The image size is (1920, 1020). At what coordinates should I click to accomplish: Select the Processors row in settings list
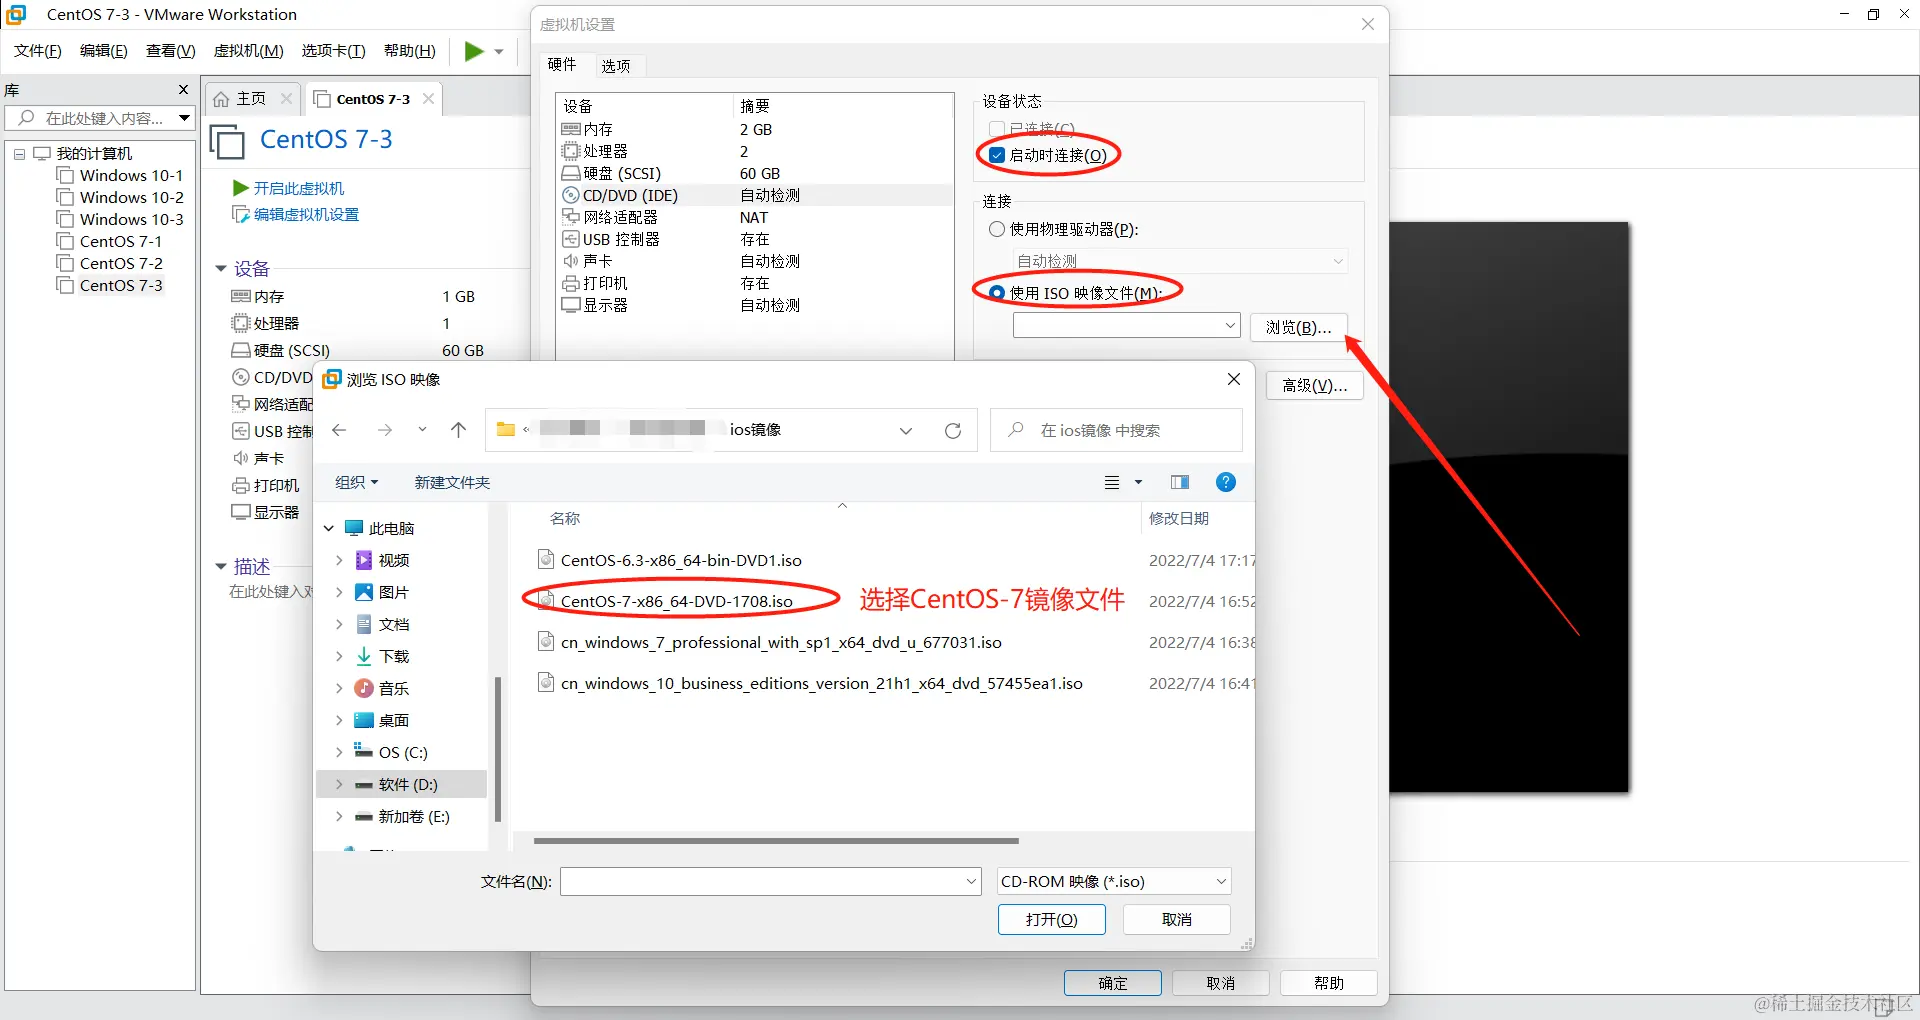tap(755, 151)
